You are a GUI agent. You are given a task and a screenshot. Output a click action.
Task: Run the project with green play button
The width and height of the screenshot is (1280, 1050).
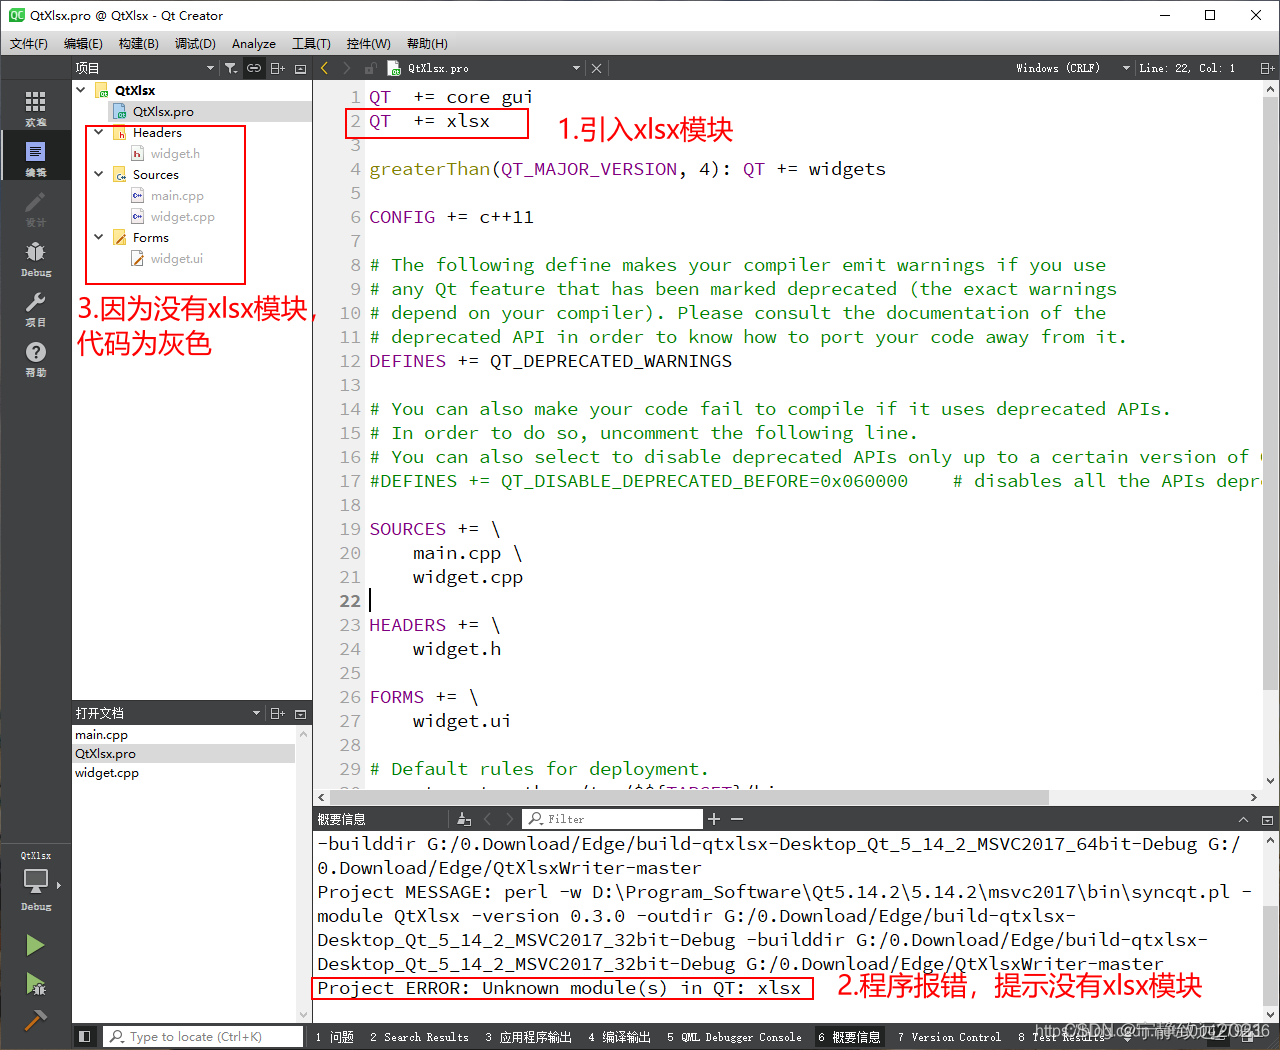pyautogui.click(x=35, y=945)
